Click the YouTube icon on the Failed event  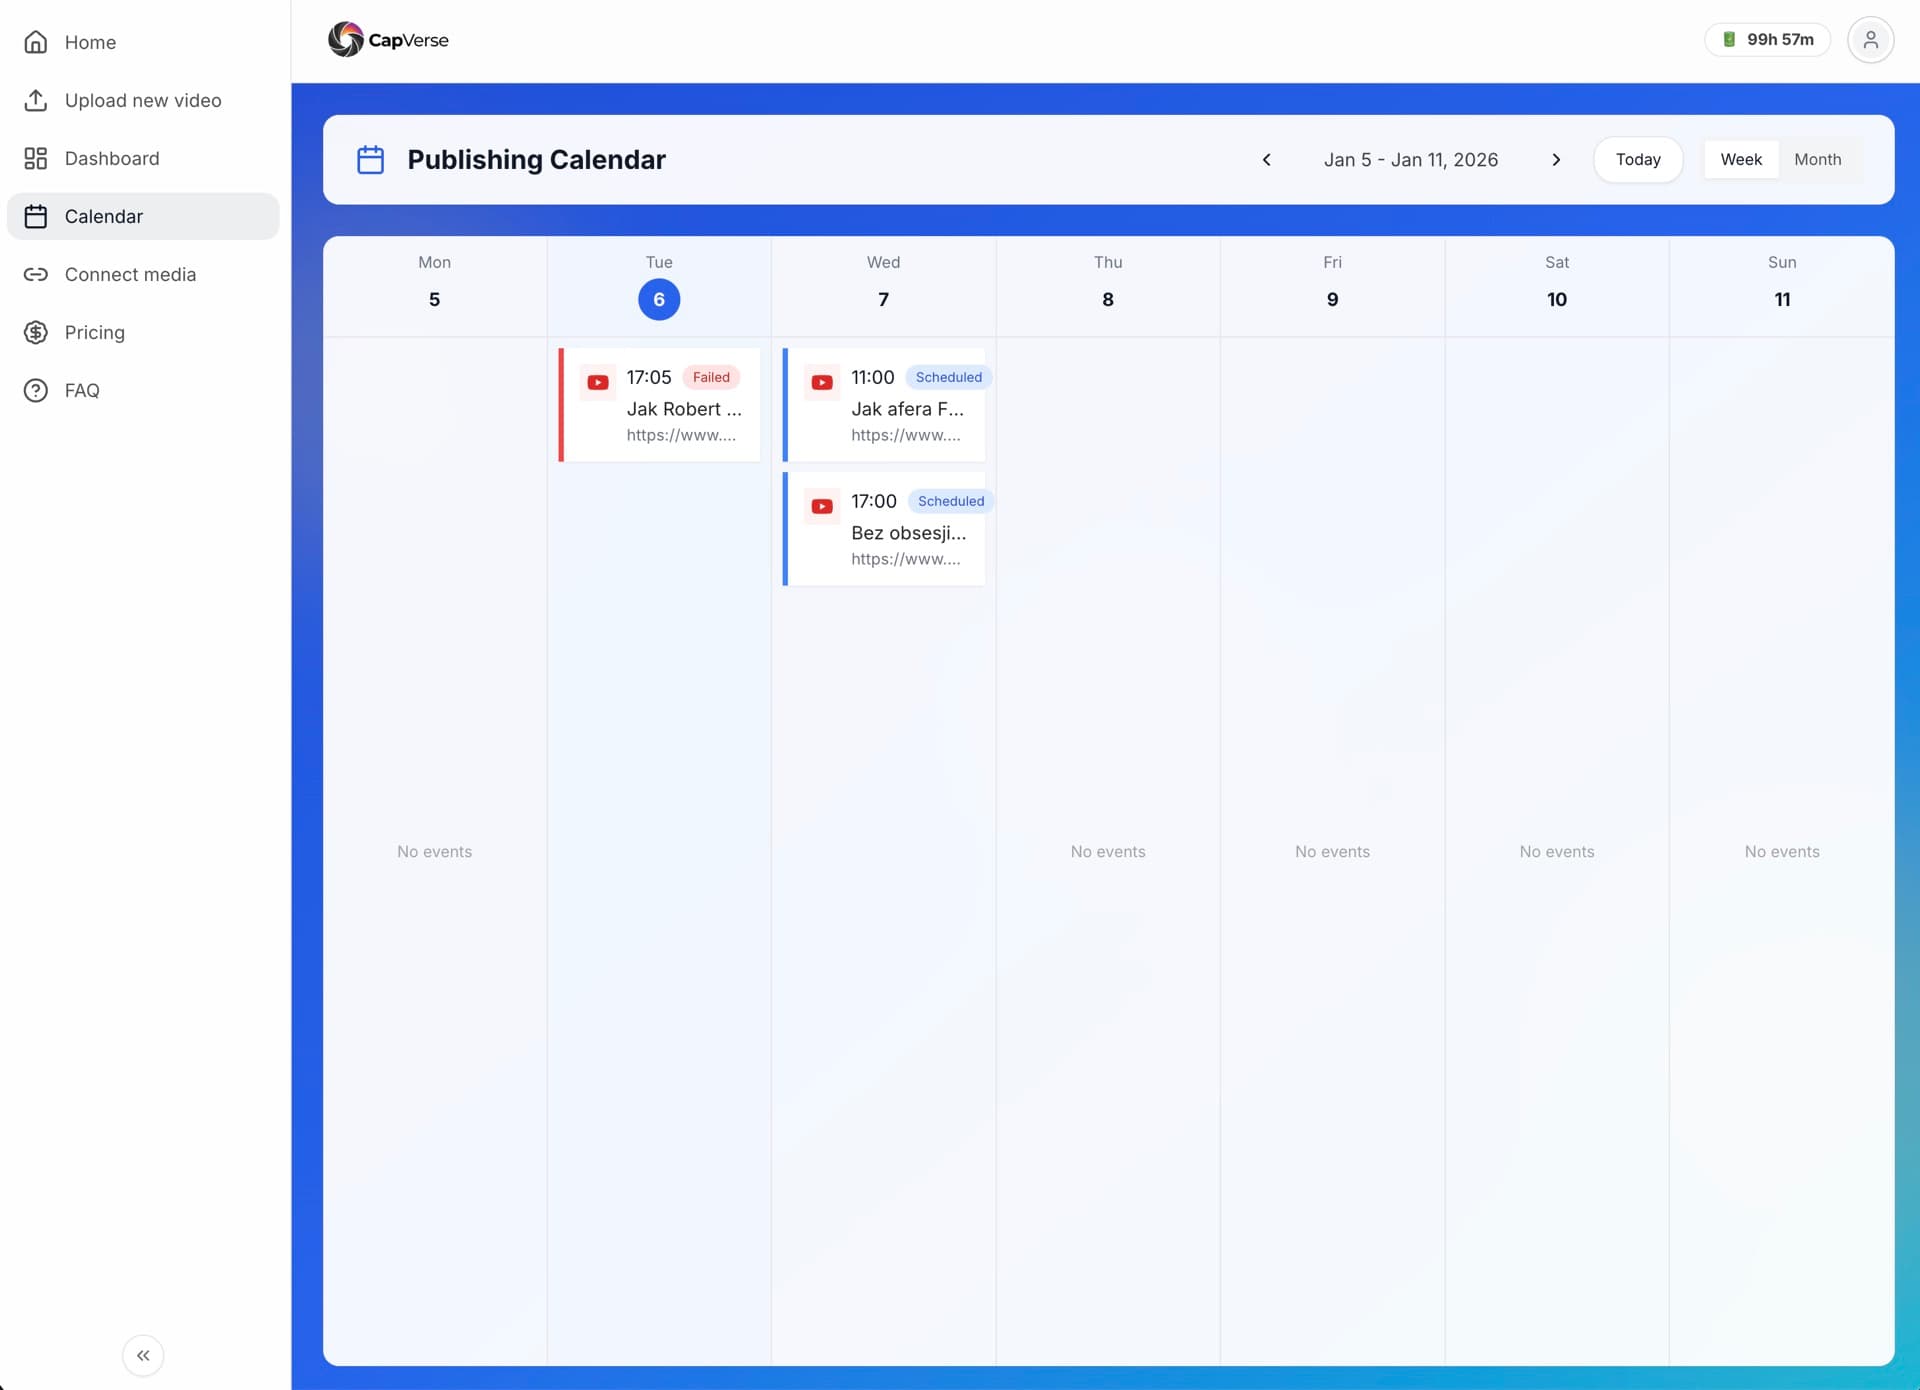coord(598,381)
